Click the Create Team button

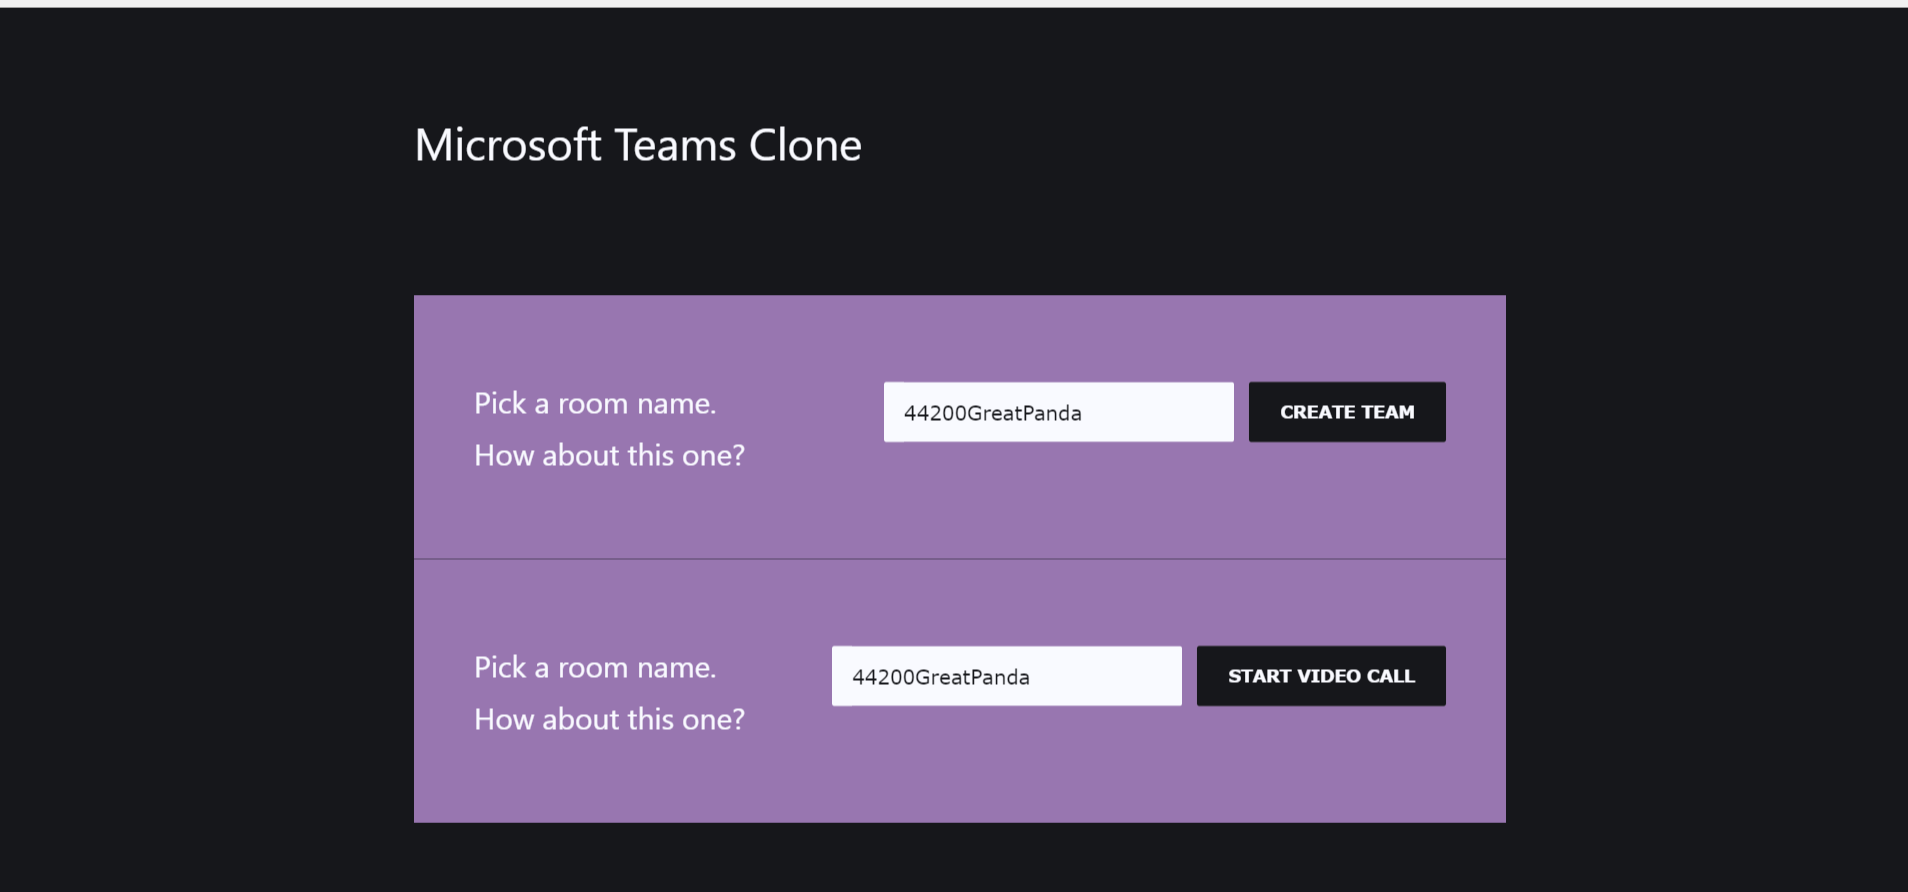coord(1347,412)
